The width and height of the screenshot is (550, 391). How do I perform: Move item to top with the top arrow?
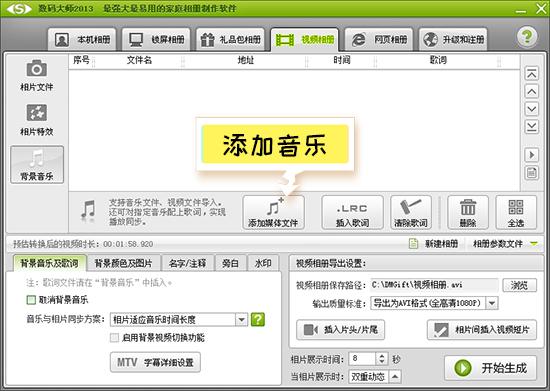[532, 74]
